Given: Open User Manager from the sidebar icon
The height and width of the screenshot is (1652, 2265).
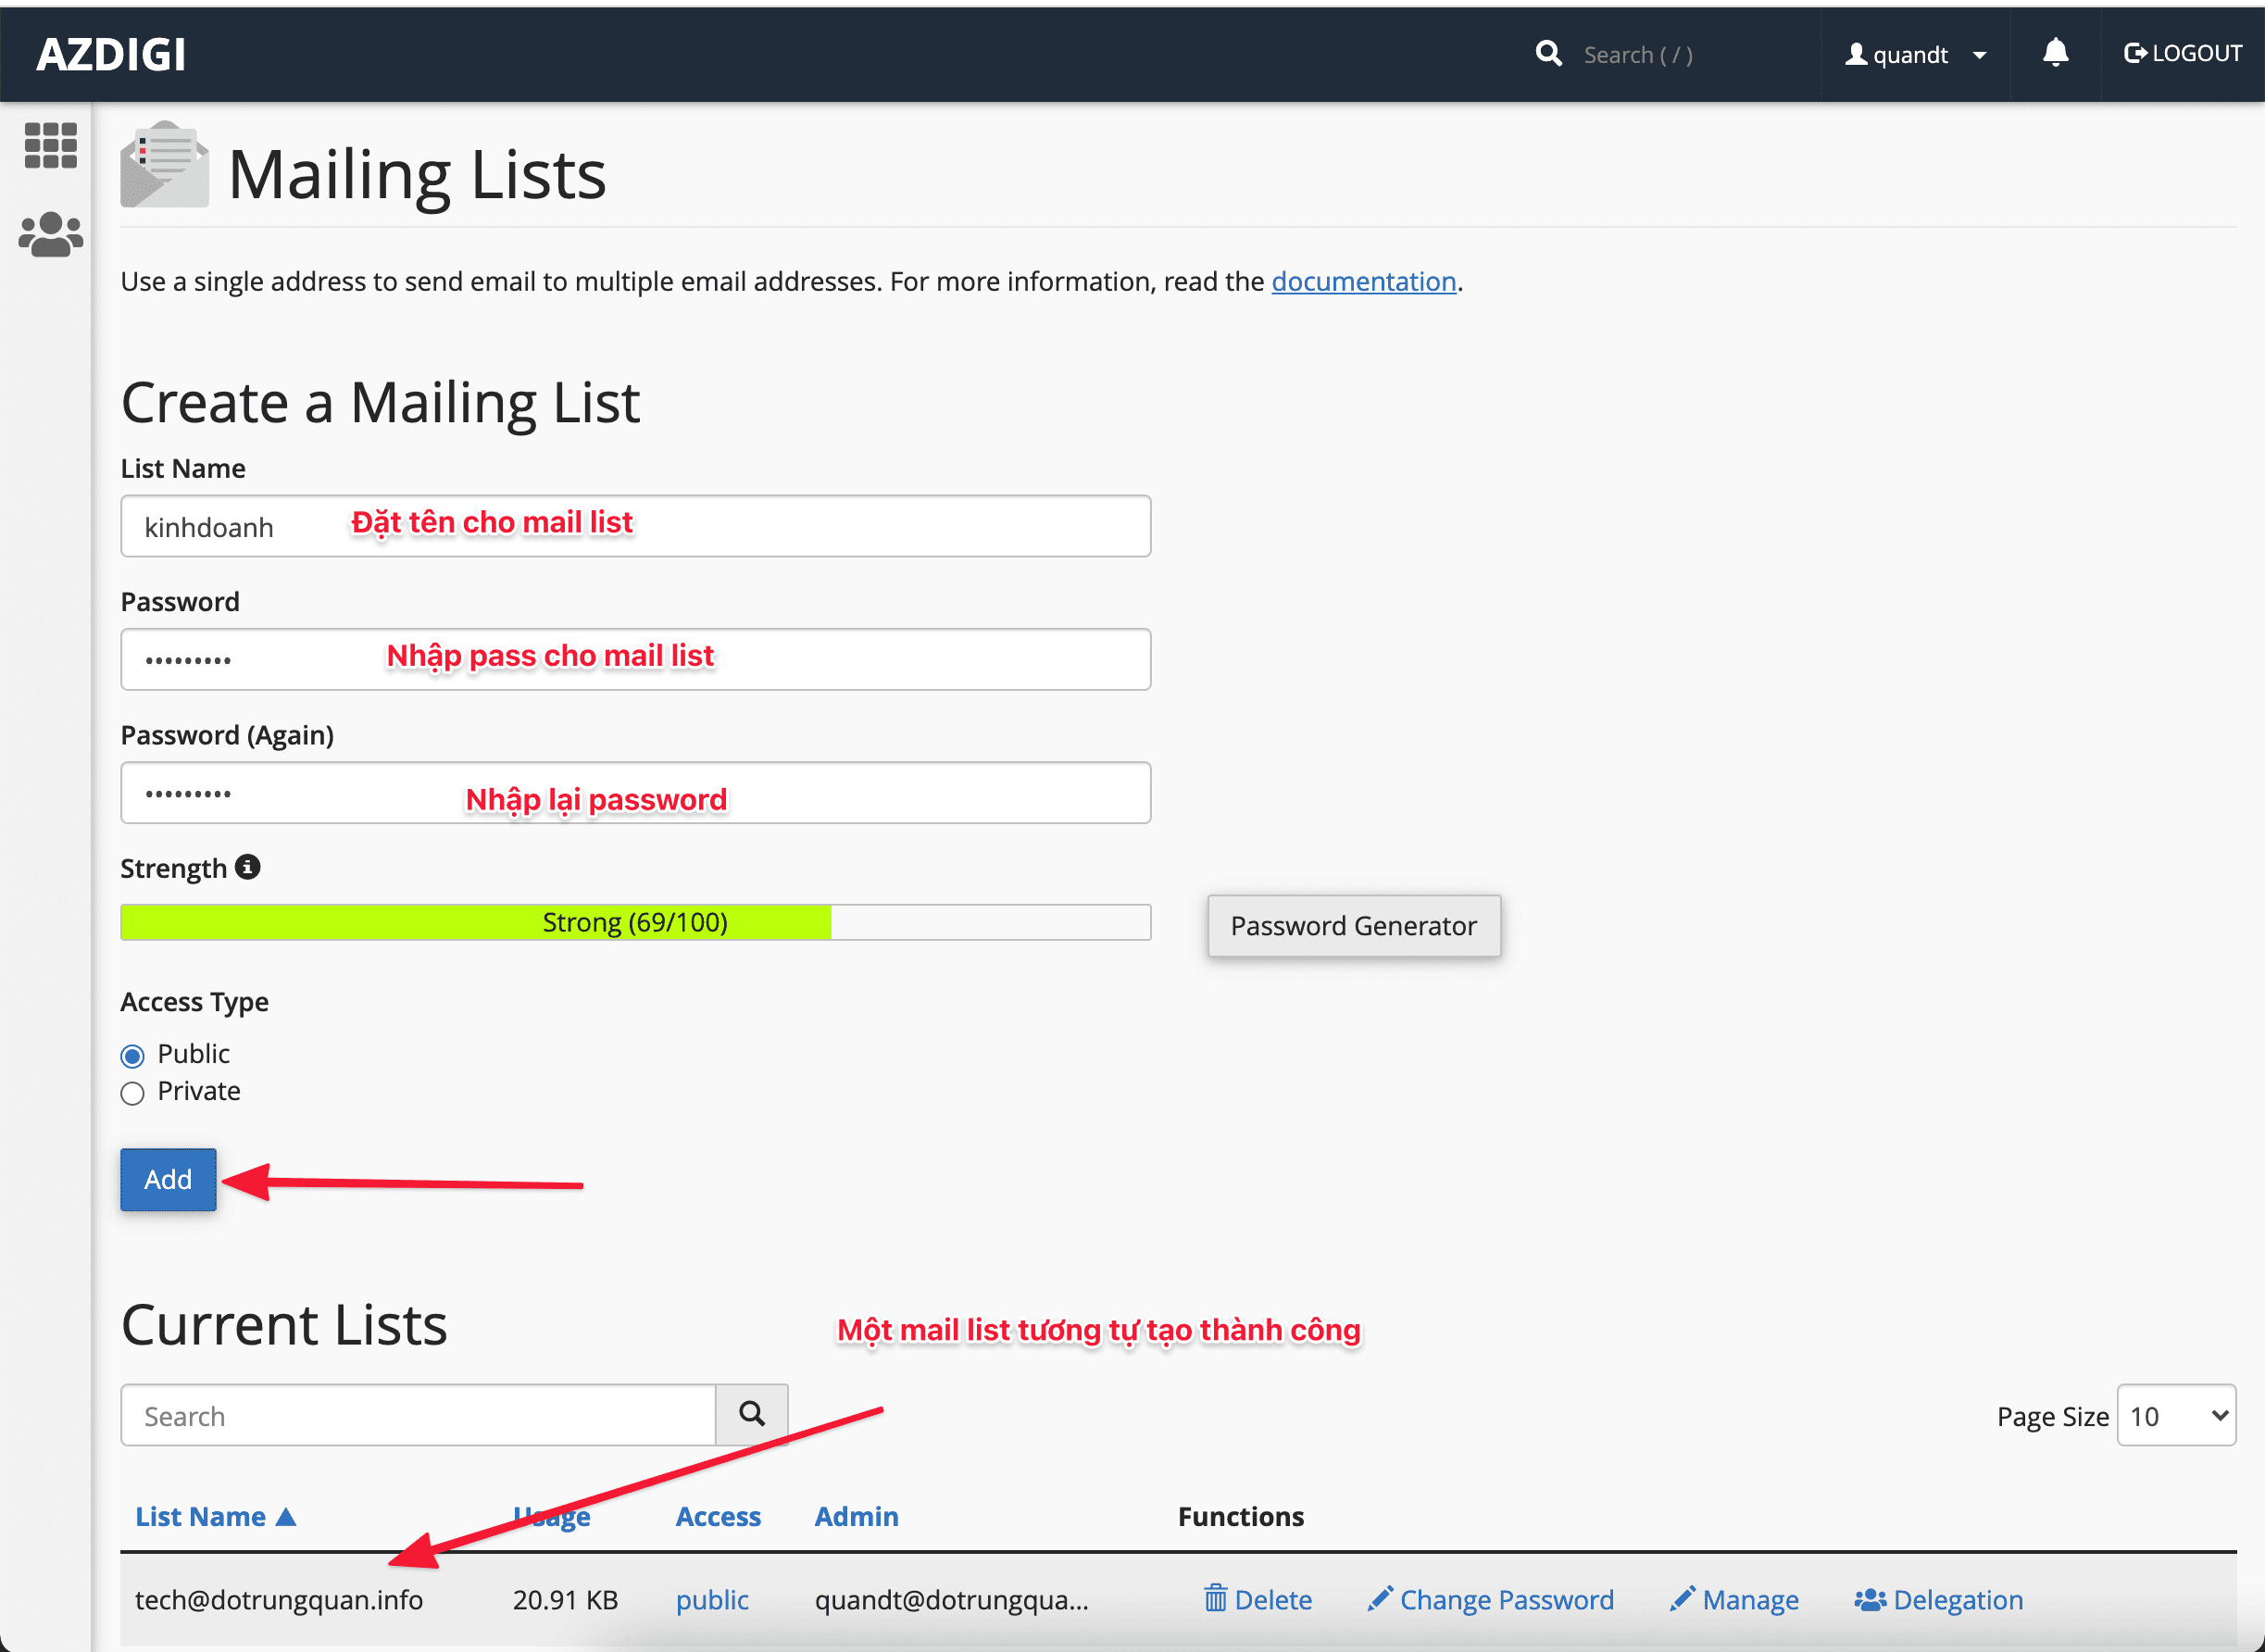Looking at the screenshot, I should 50,232.
